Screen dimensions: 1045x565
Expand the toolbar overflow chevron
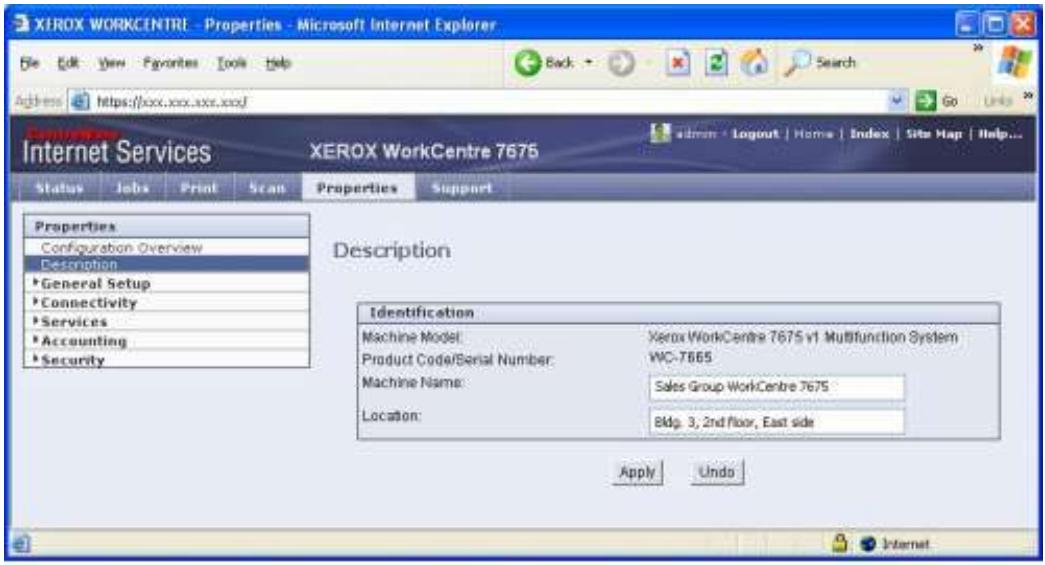[x=978, y=47]
